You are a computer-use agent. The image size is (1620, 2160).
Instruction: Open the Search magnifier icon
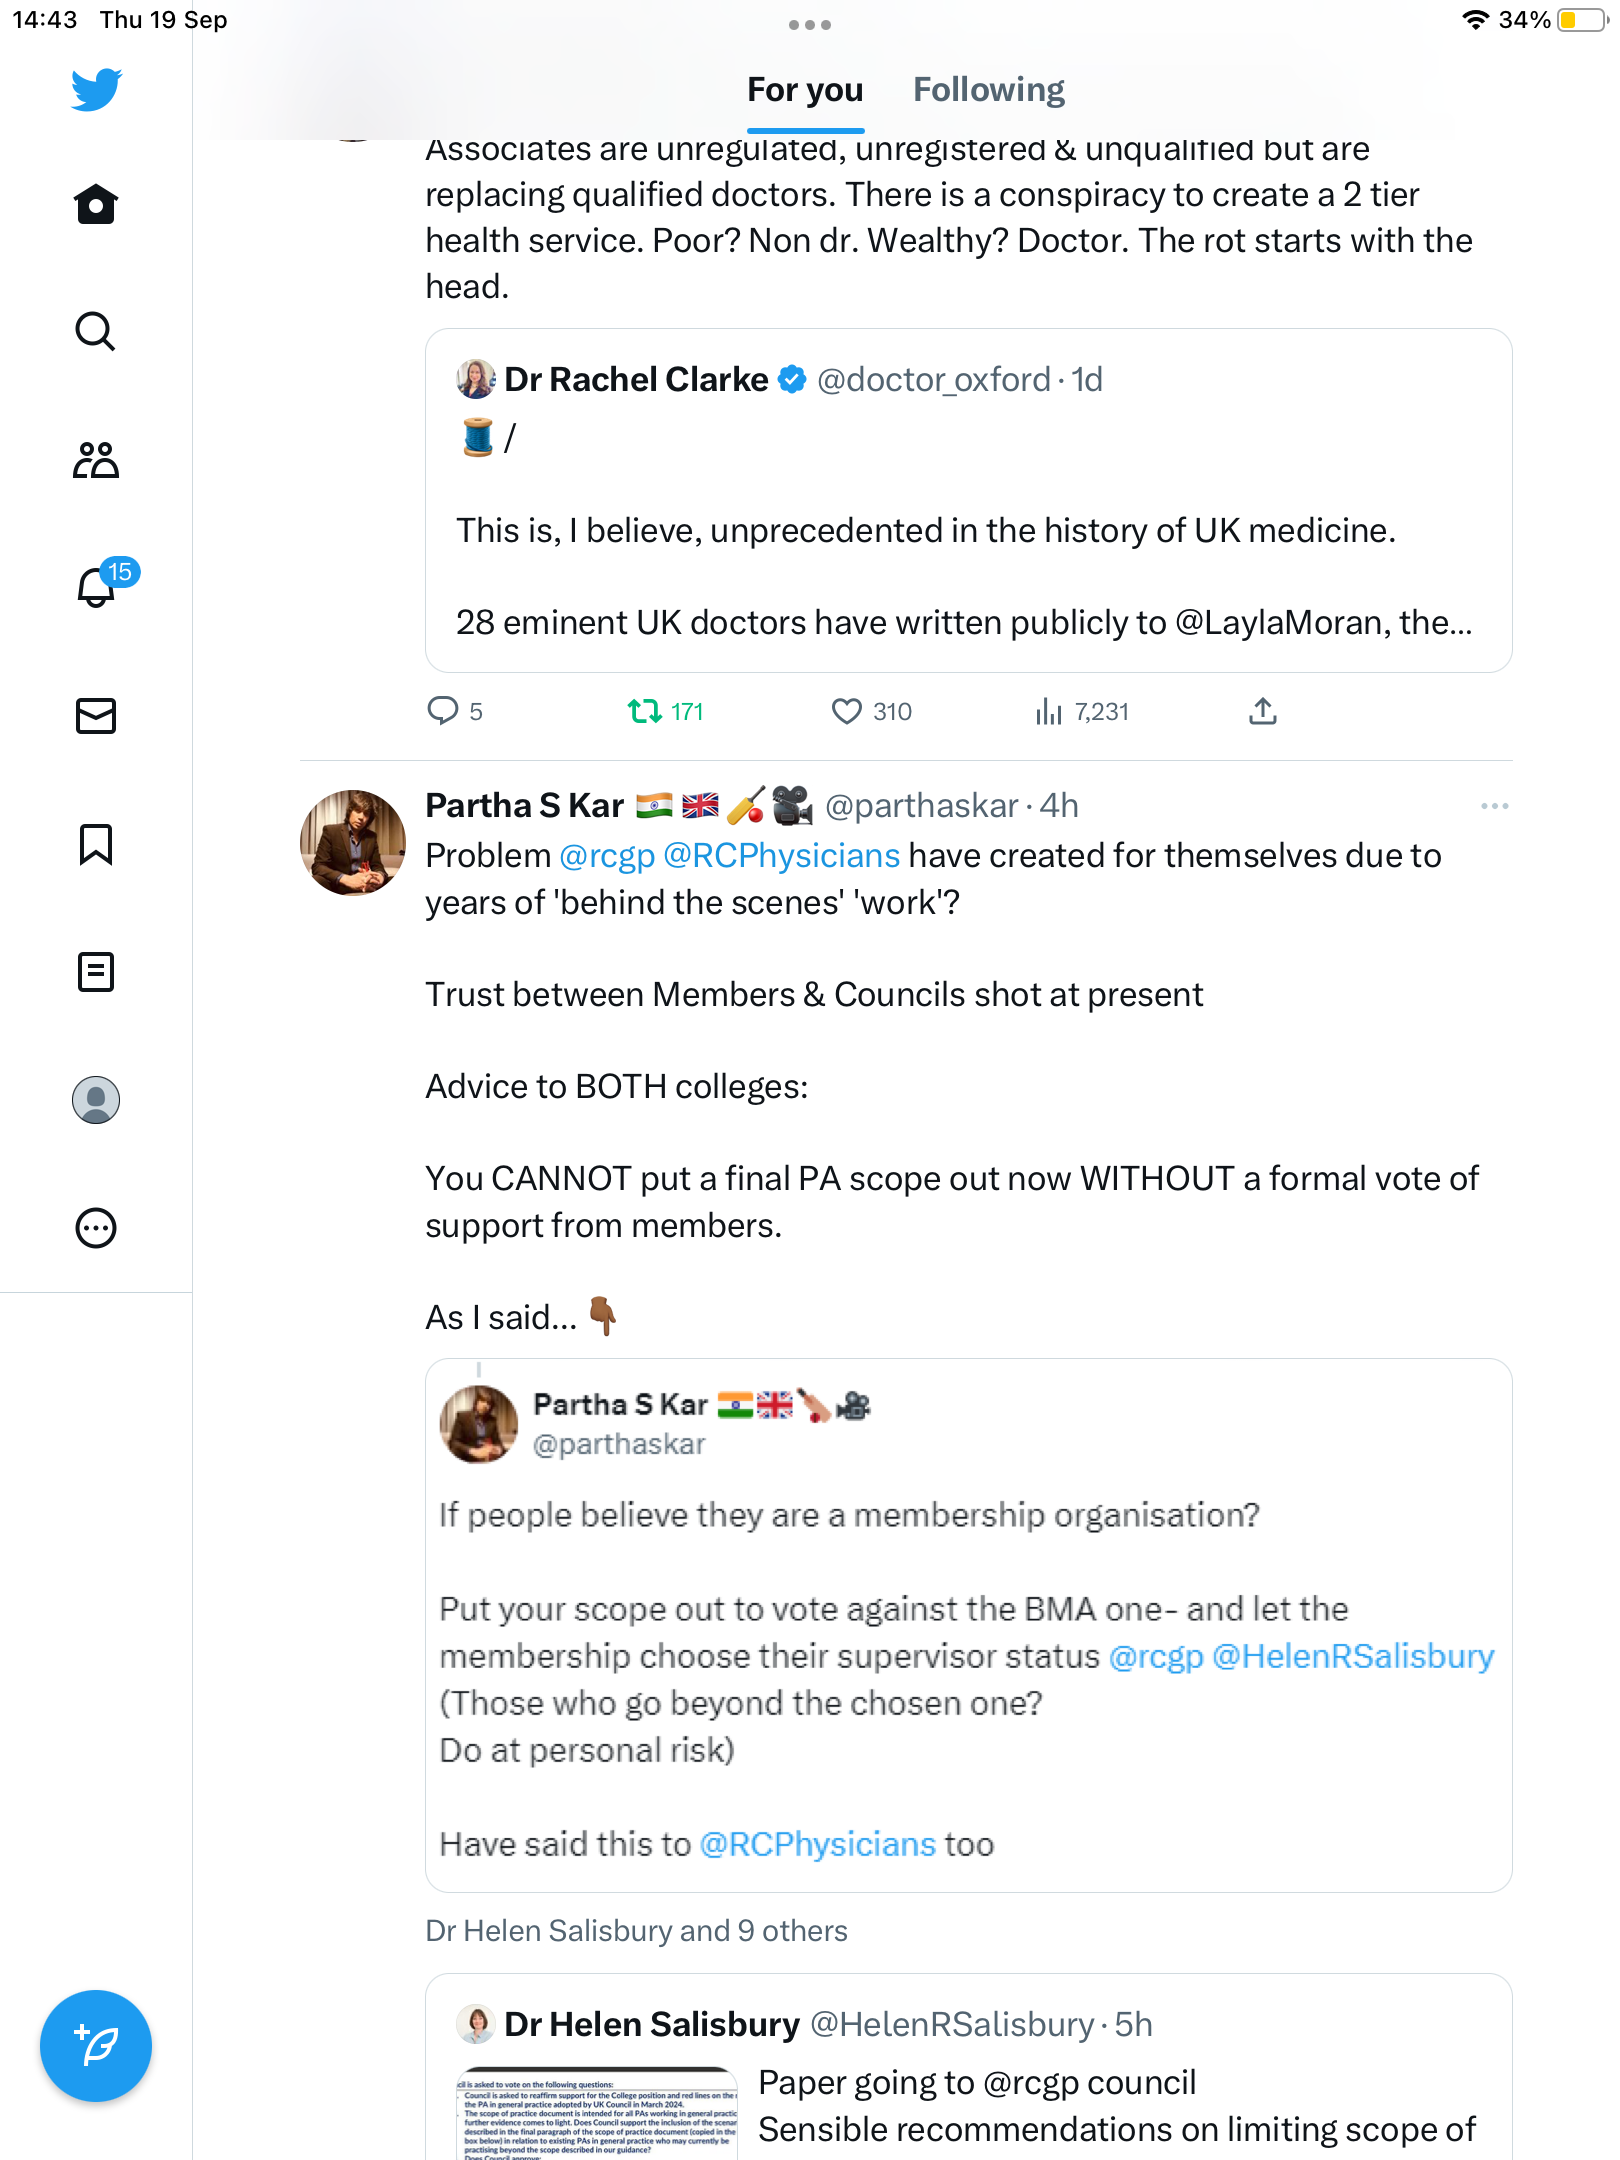click(96, 331)
